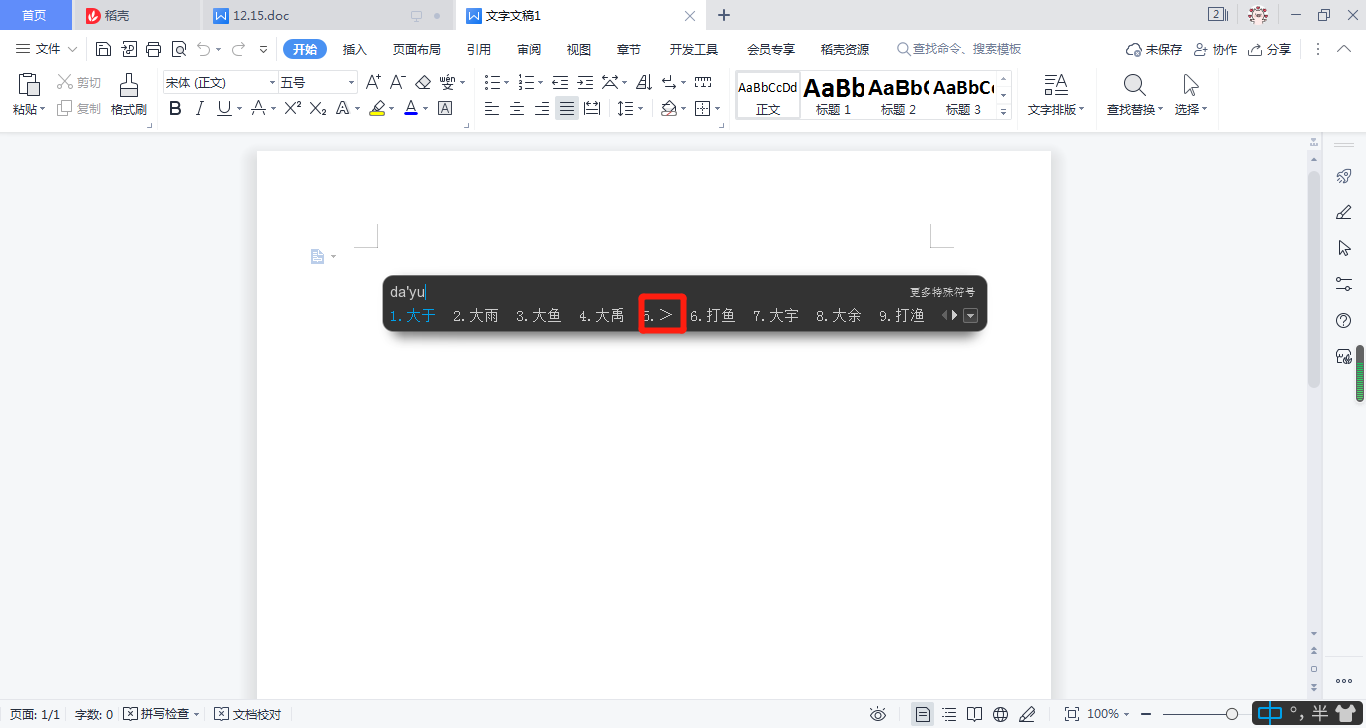Toggle eye protection mode in status bar
The image size is (1366, 728).
point(878,714)
